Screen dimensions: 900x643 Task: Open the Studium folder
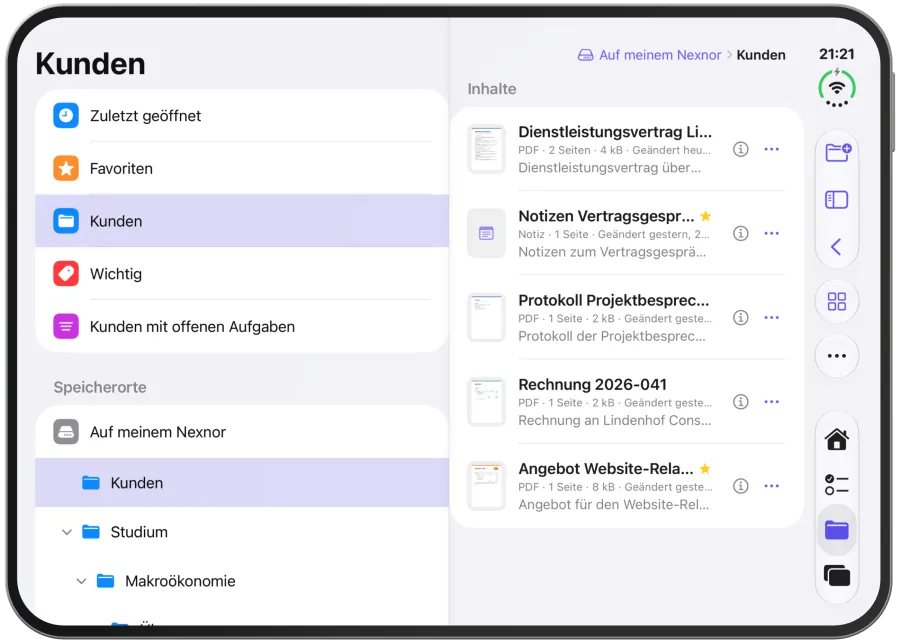coord(242,532)
